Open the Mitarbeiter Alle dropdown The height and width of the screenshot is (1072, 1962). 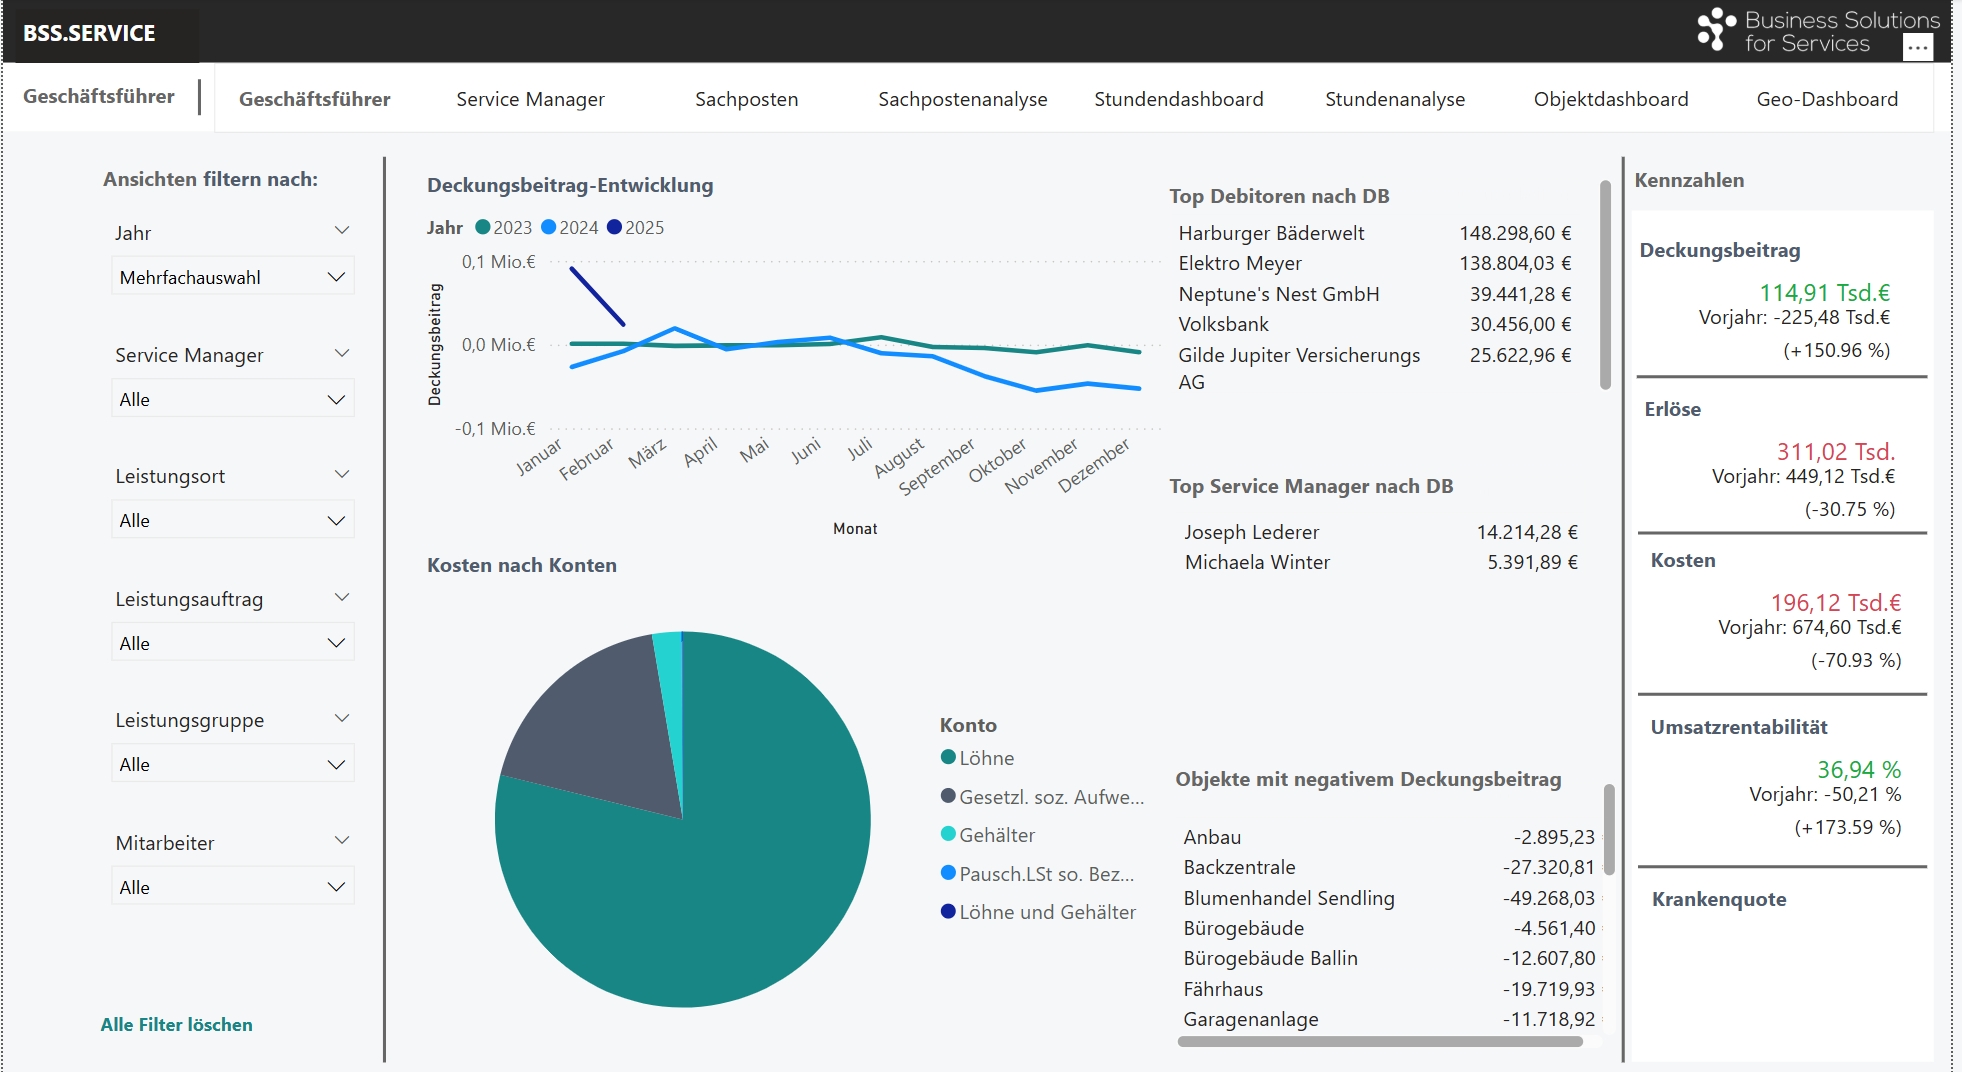[232, 887]
